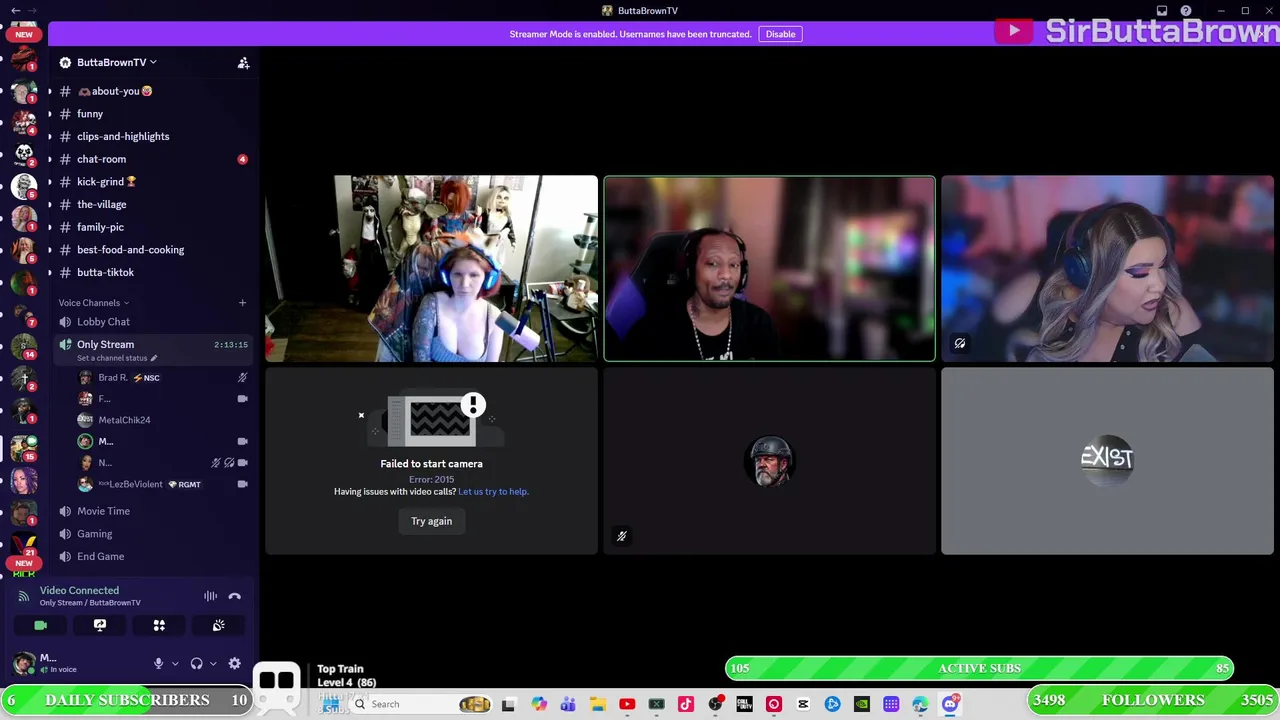Image resolution: width=1280 pixels, height=720 pixels.
Task: Open microphone input options arrow
Action: tap(175, 663)
